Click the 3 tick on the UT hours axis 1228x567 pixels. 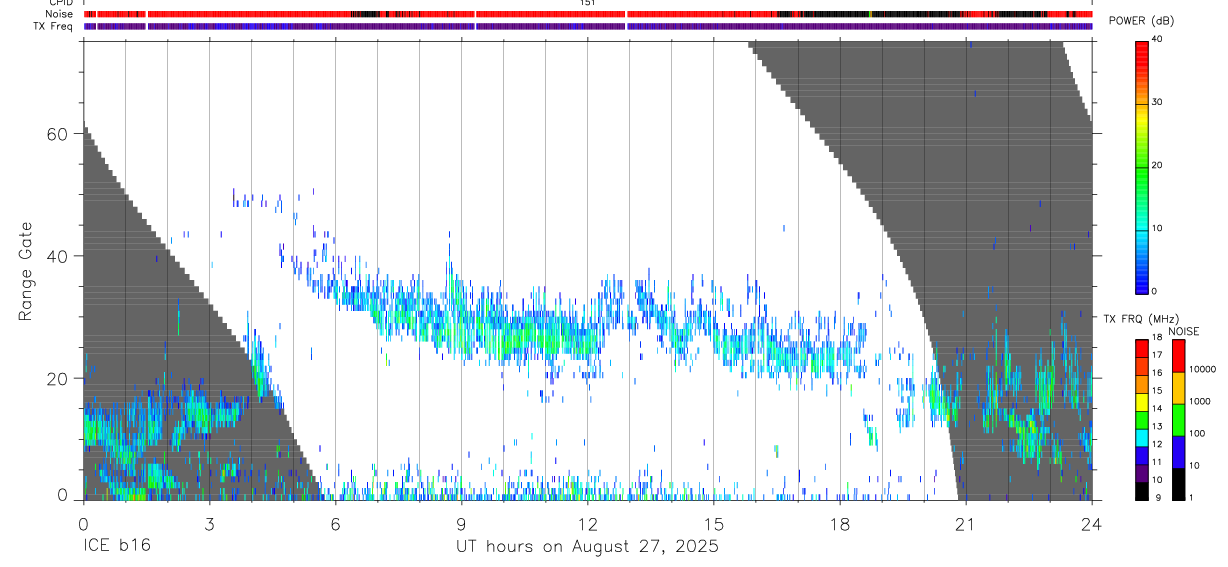click(209, 524)
